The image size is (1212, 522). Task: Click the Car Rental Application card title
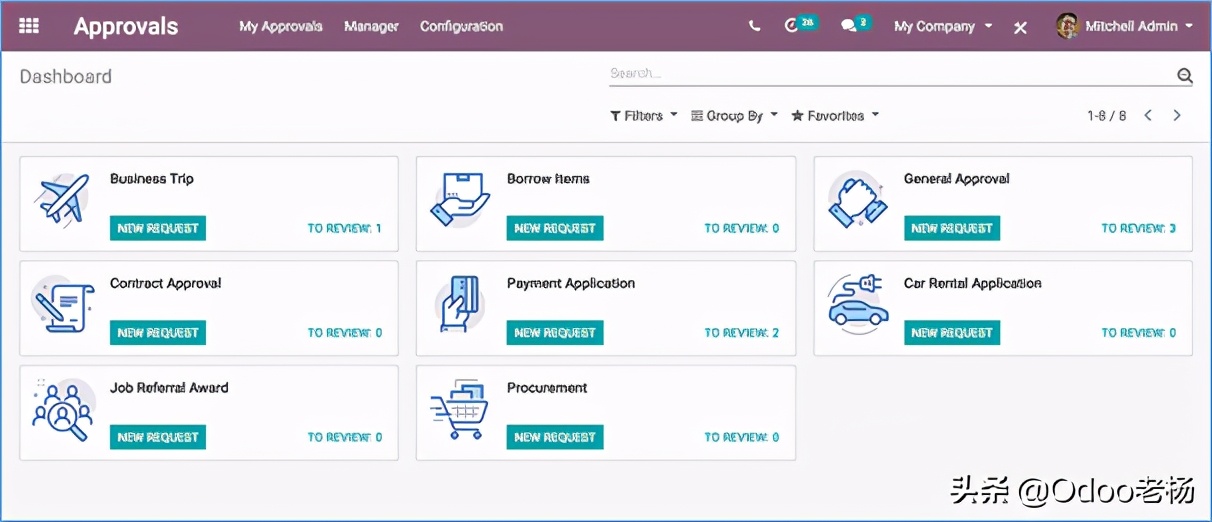[x=973, y=284]
